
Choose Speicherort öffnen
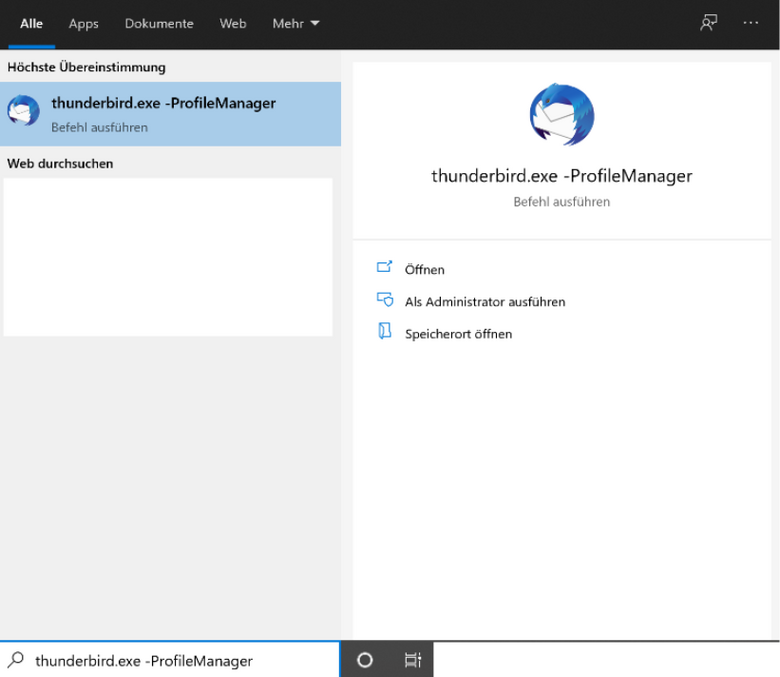[x=458, y=334]
